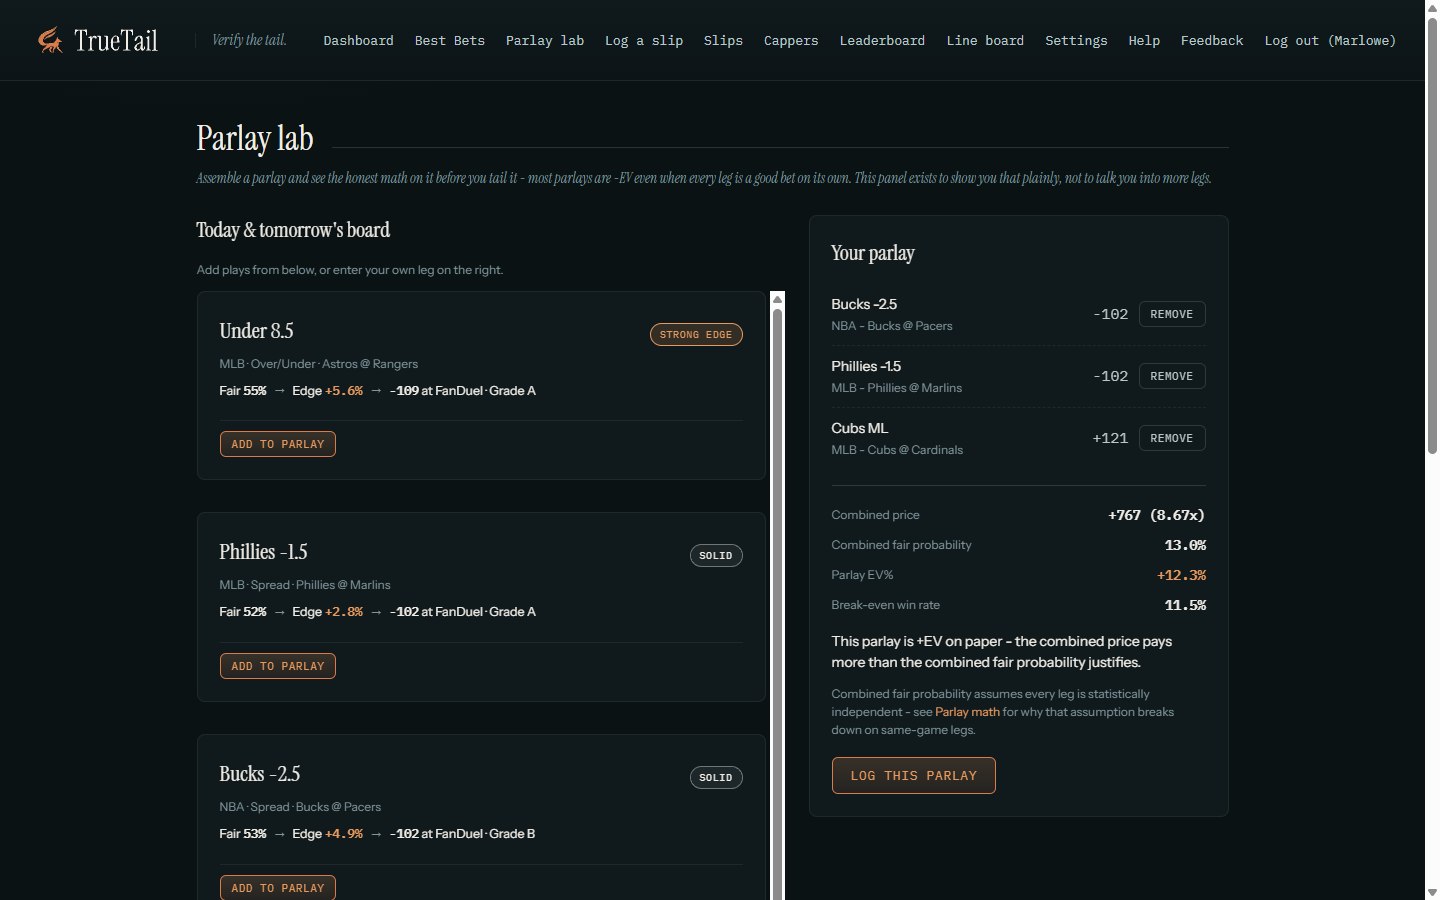
Task: Click Today & tomorrow's board heading
Action: click(x=293, y=230)
